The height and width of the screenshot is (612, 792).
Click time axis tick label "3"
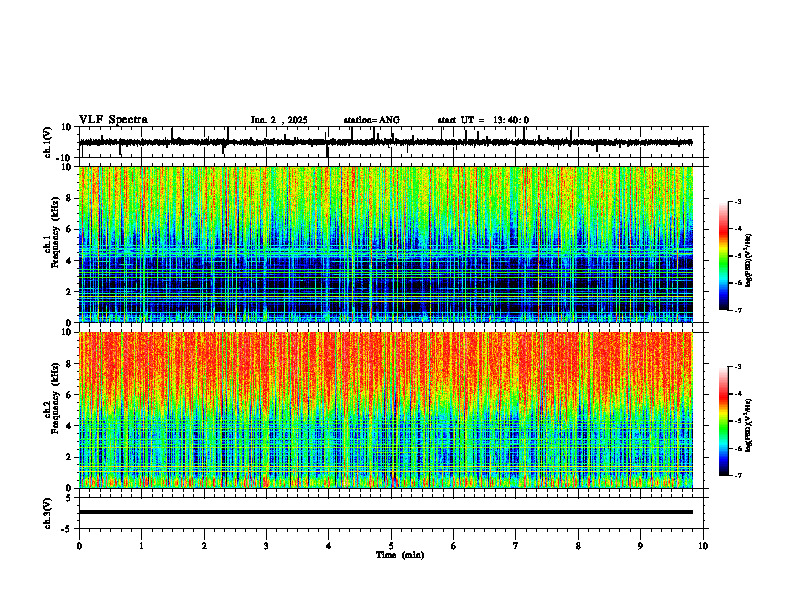266,546
